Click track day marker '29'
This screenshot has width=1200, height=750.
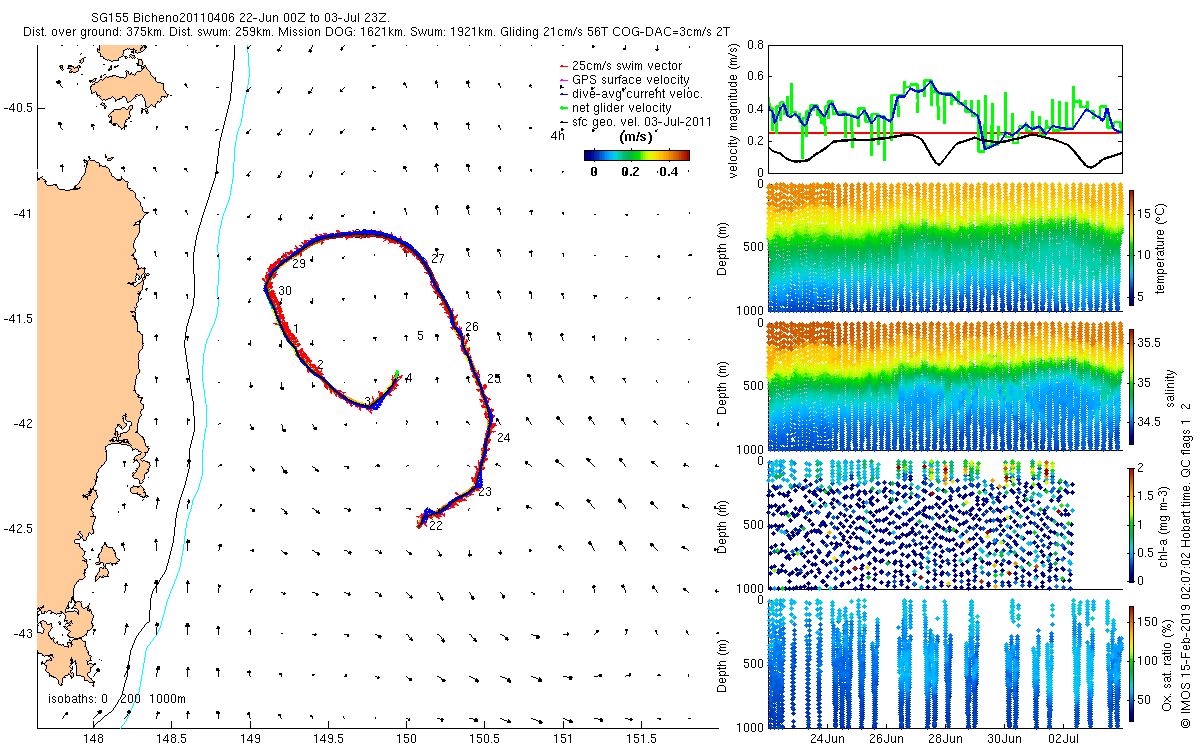(x=299, y=264)
